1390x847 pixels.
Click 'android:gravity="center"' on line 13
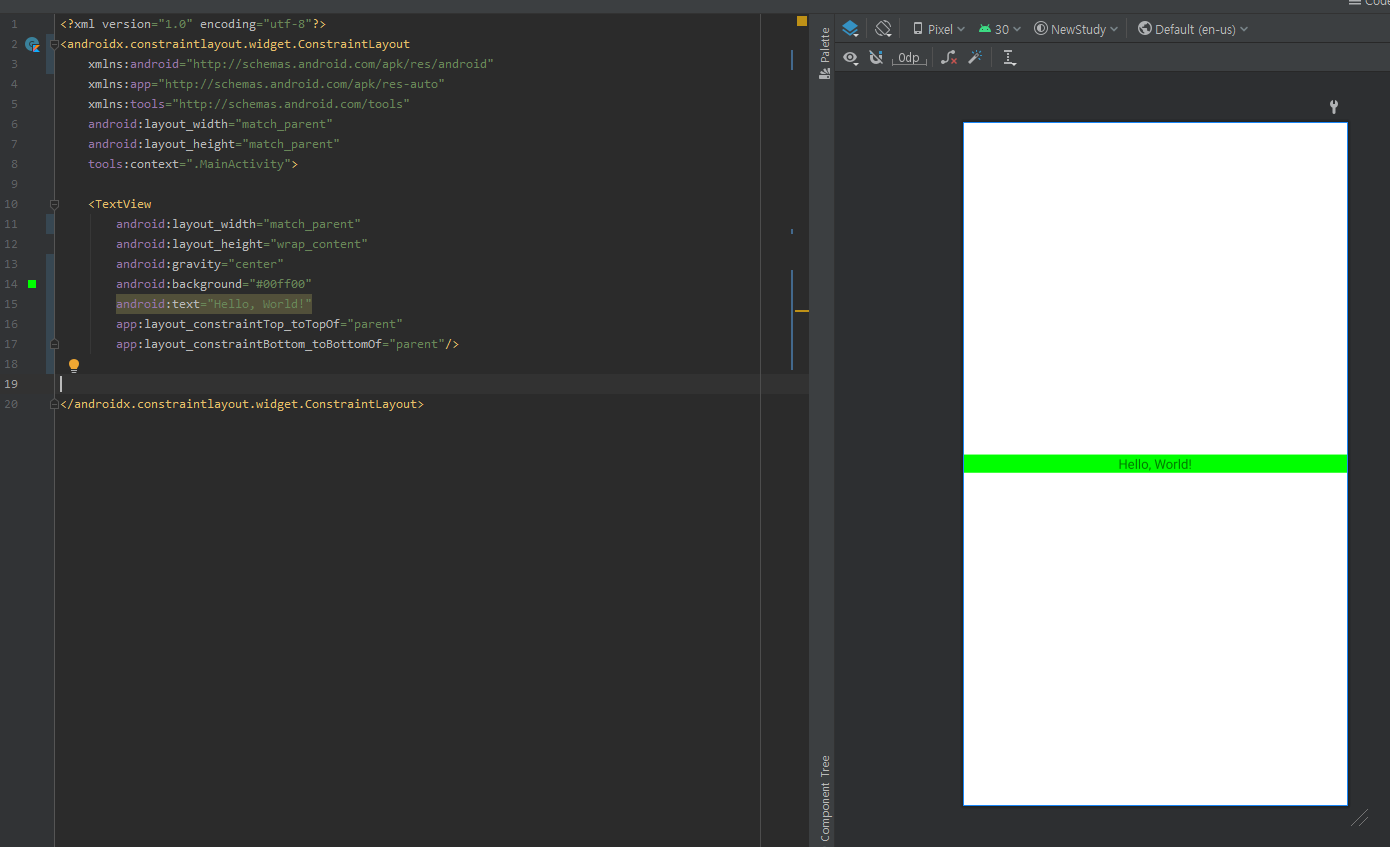click(200, 264)
